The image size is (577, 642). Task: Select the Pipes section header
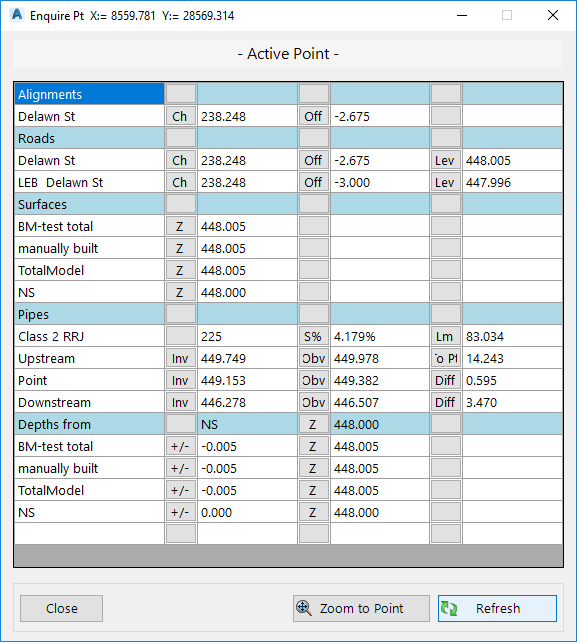89,314
